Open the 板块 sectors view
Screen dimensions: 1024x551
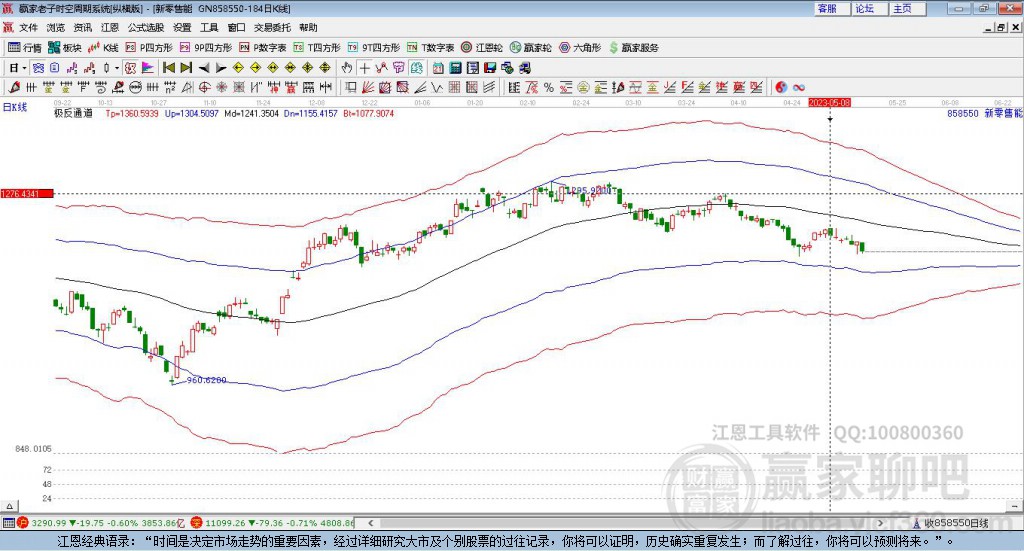64,48
